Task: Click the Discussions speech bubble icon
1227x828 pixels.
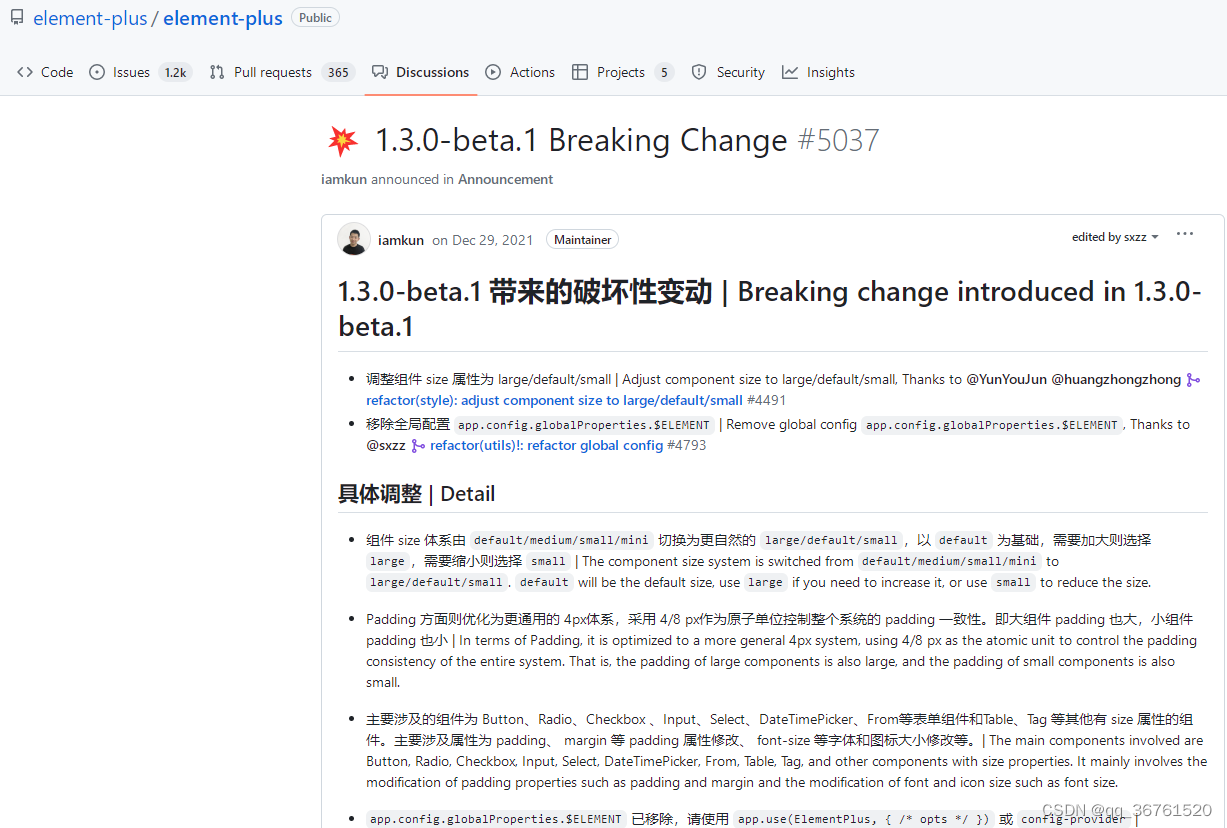Action: tap(380, 72)
